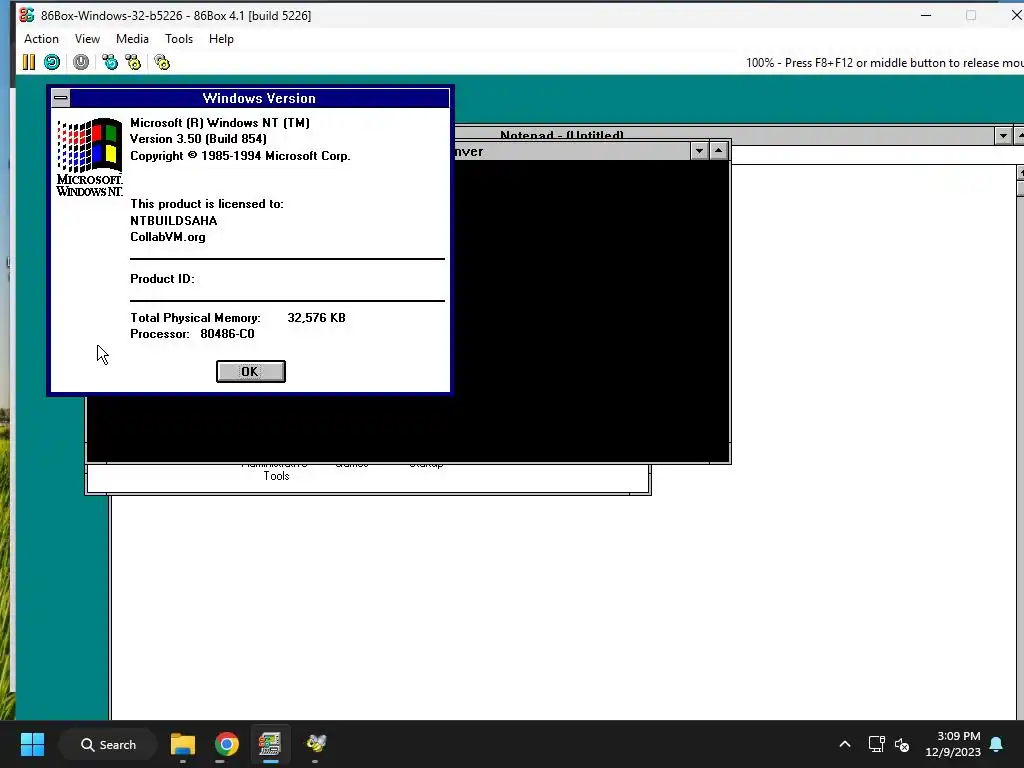Open the clock showing 3:09 PM
This screenshot has width=1024, height=768.
953,744
